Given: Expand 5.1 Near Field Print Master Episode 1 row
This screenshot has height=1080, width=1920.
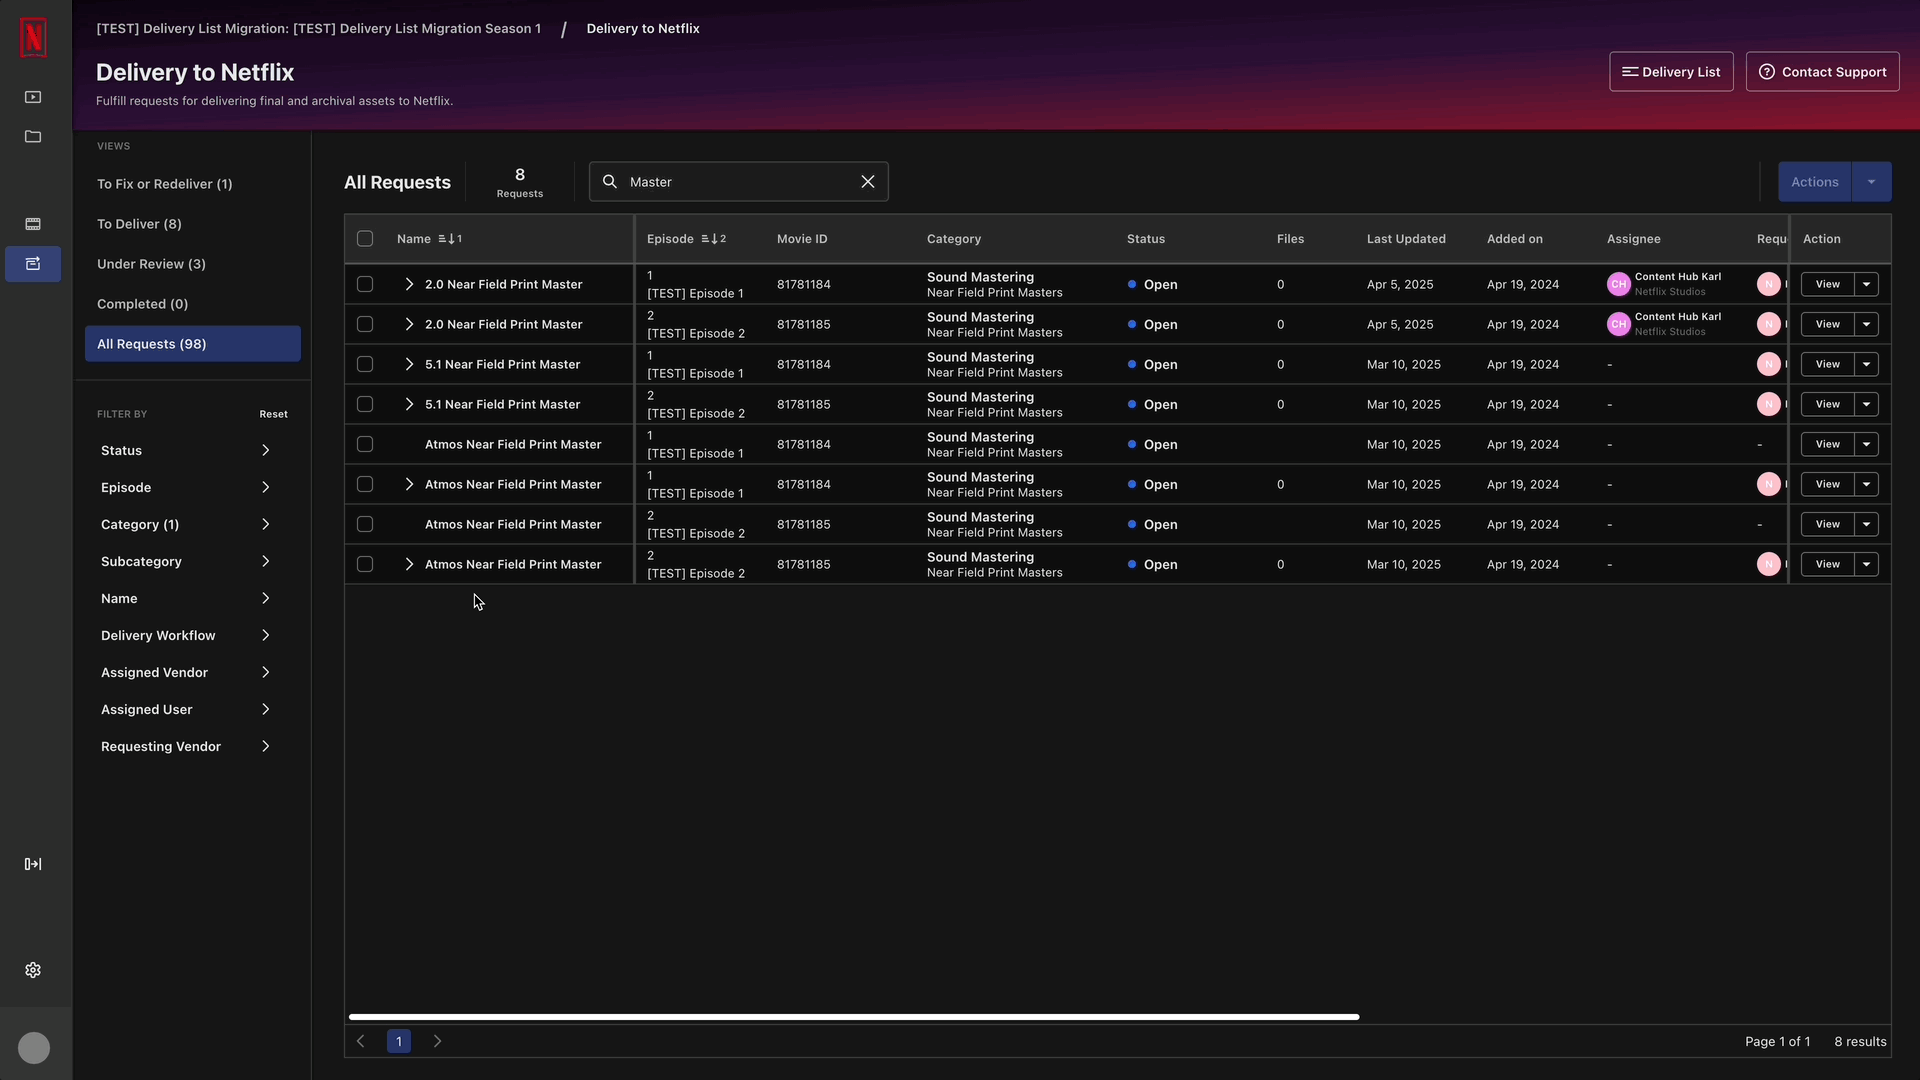Looking at the screenshot, I should [409, 364].
